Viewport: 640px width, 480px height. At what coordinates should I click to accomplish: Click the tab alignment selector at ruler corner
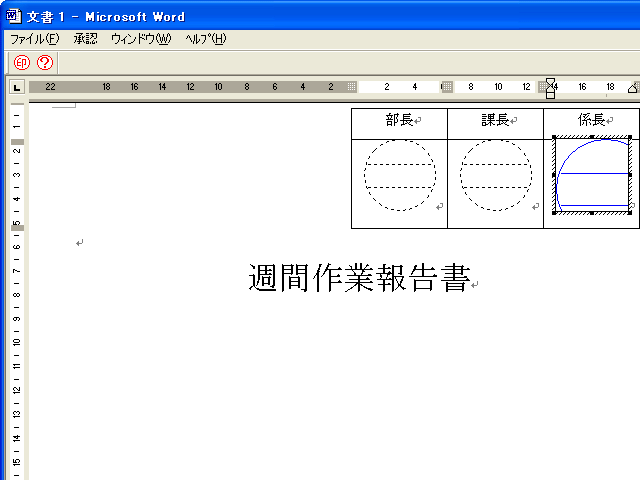pyautogui.click(x=15, y=88)
